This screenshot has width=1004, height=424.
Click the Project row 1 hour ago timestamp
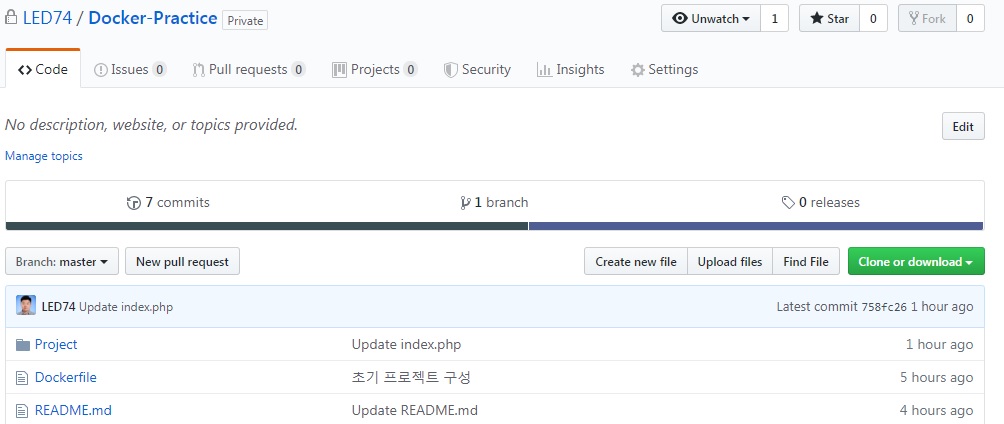pyautogui.click(x=939, y=345)
